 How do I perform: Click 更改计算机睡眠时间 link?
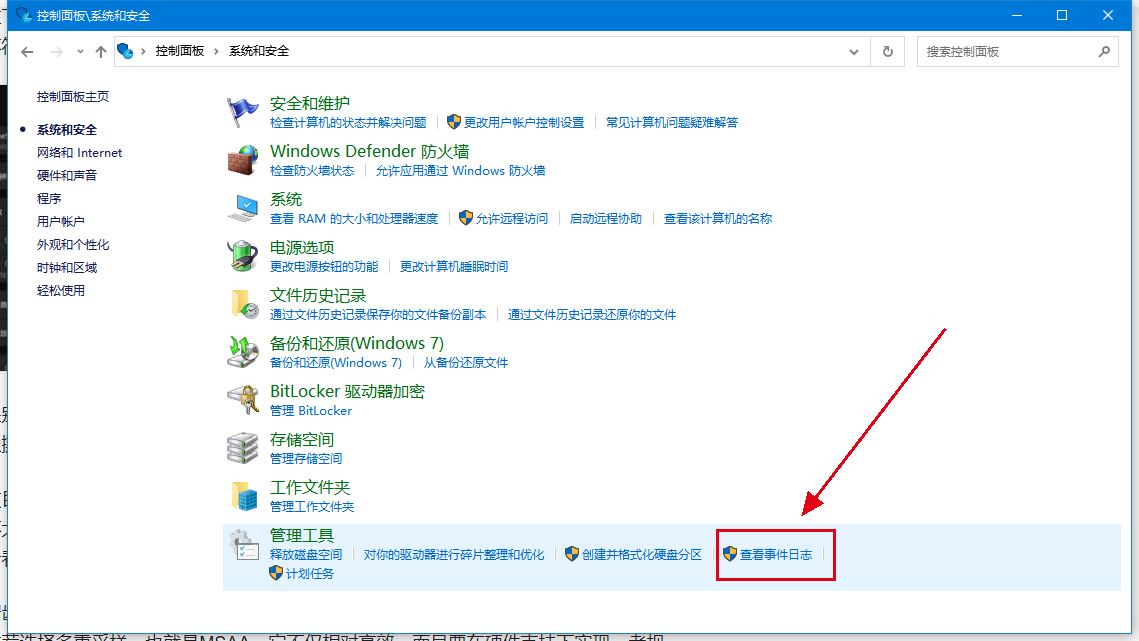click(454, 267)
